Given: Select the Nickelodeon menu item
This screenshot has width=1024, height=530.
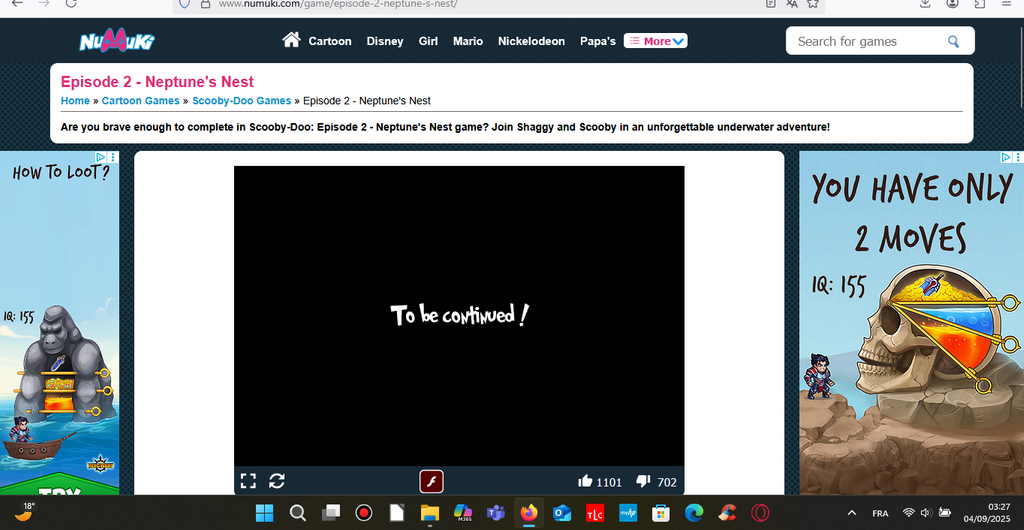Looking at the screenshot, I should (x=531, y=41).
